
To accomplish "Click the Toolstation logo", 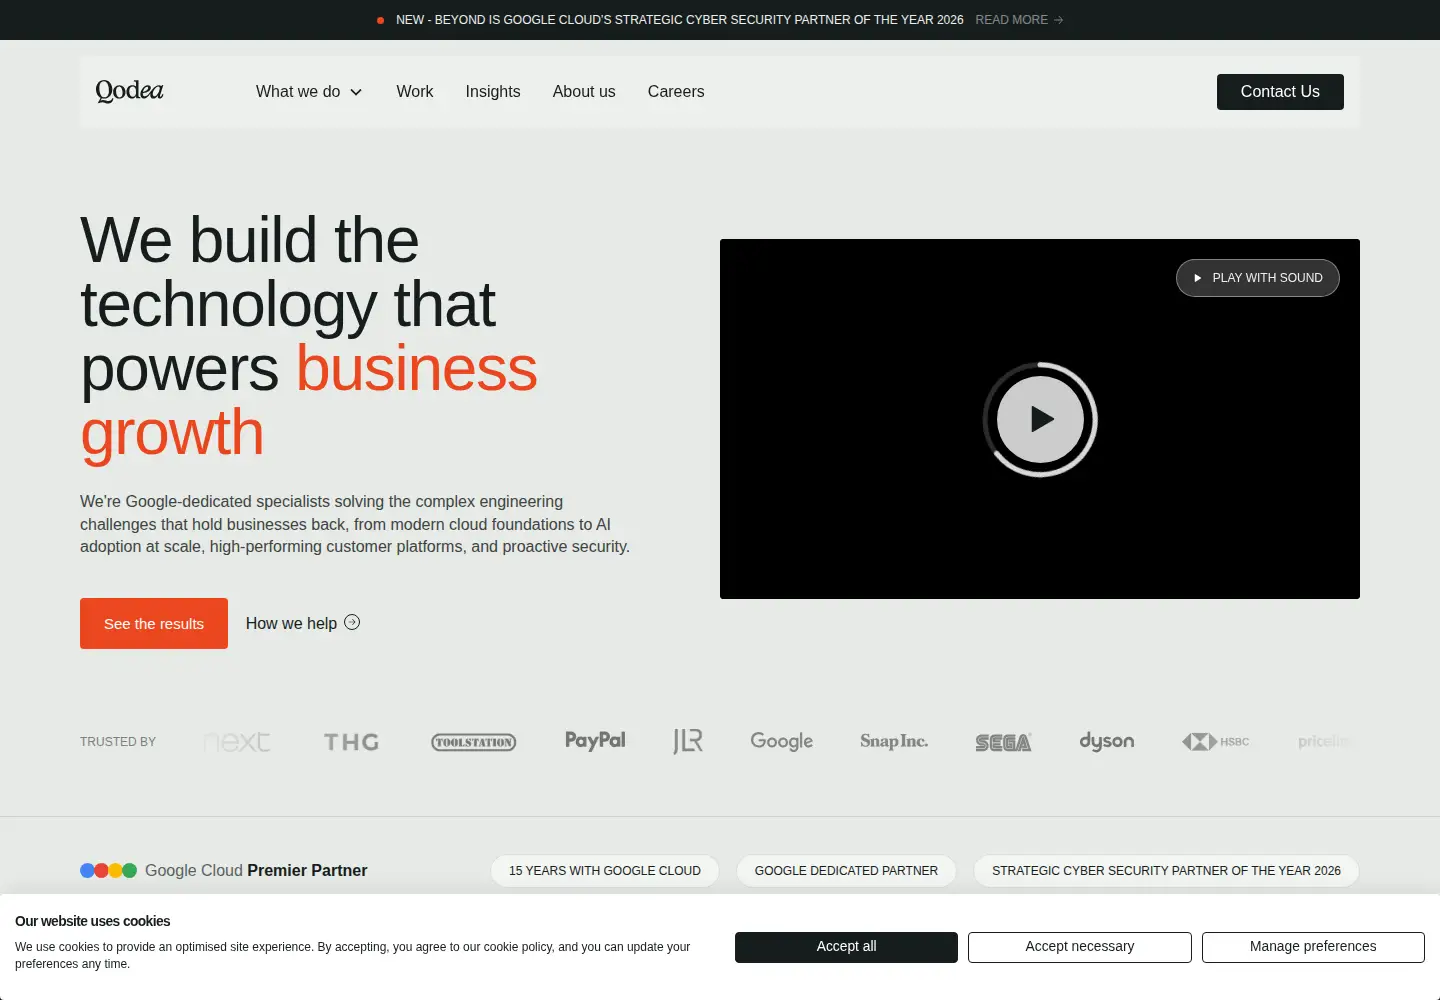I will click(x=474, y=742).
